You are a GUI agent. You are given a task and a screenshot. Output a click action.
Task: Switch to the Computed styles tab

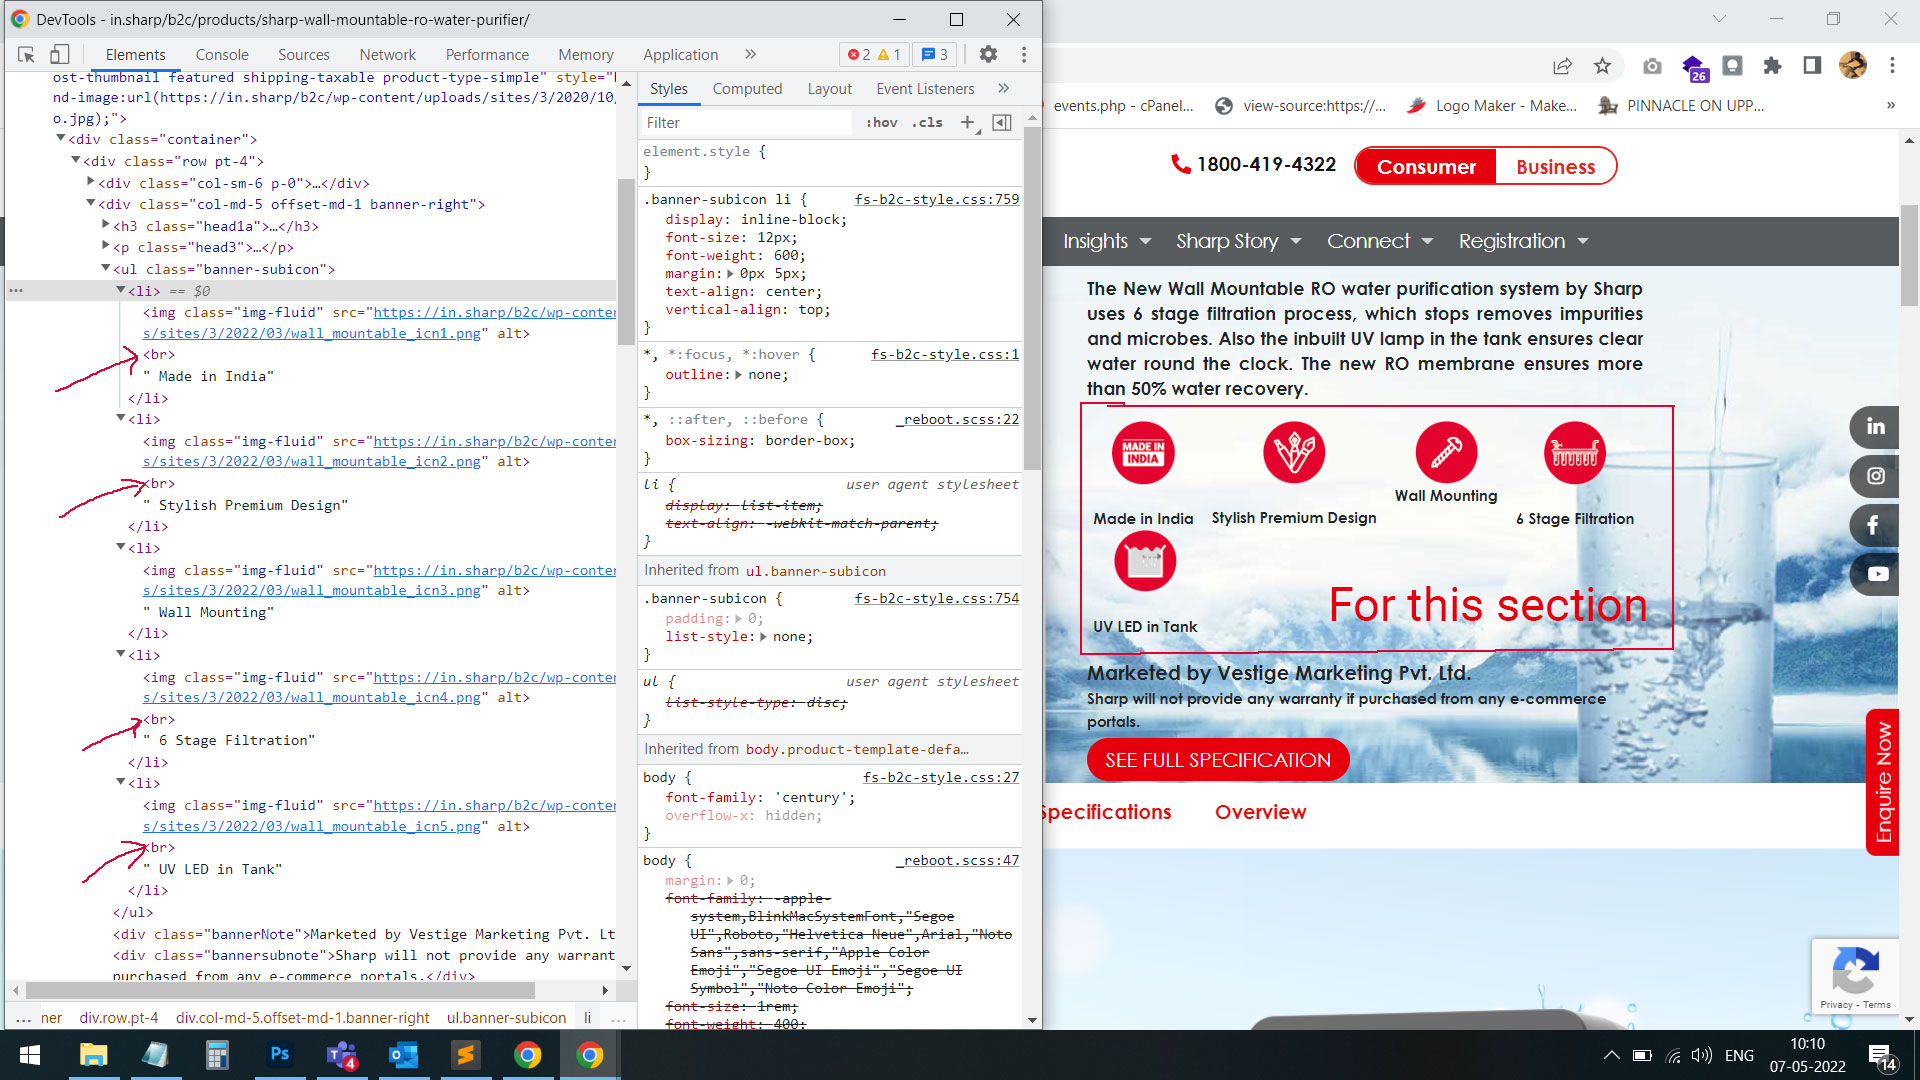tap(747, 89)
